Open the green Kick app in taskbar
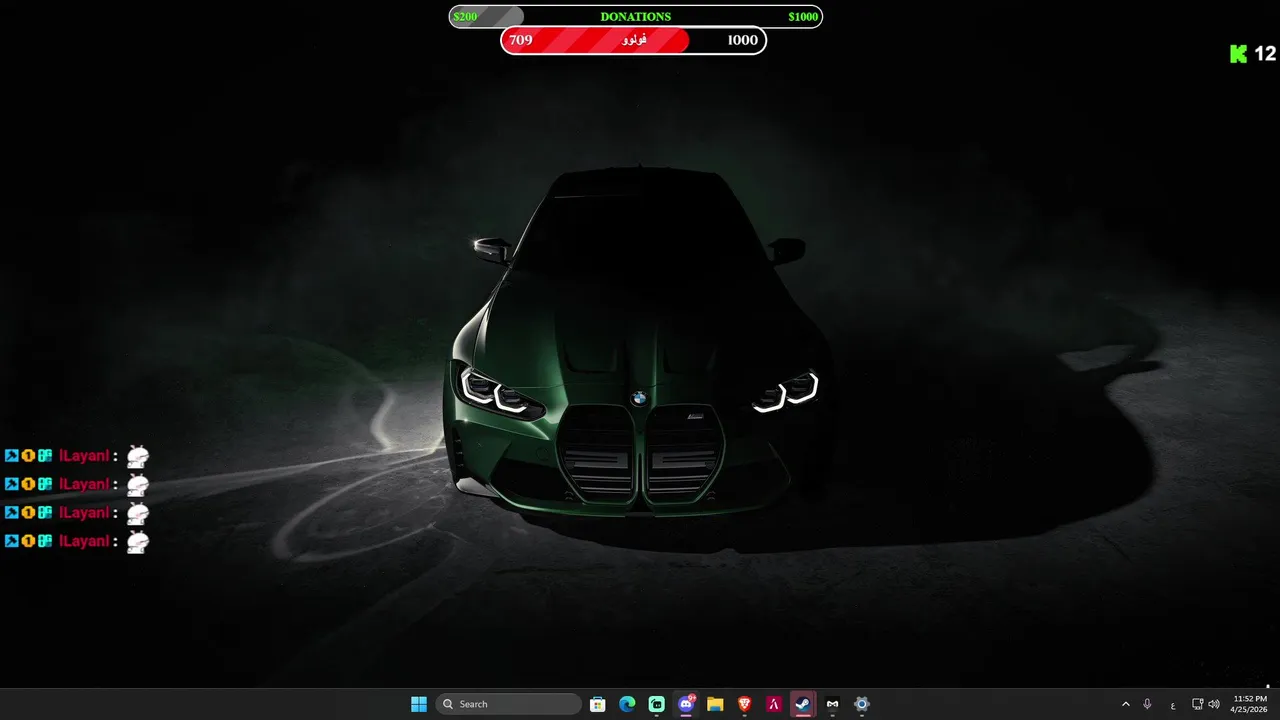Image resolution: width=1280 pixels, height=720 pixels. point(656,704)
